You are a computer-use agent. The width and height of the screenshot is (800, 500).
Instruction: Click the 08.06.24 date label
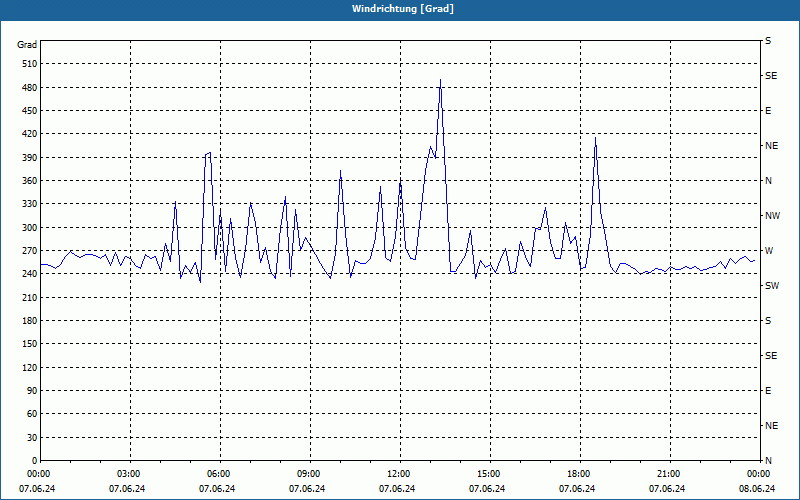coord(757,489)
